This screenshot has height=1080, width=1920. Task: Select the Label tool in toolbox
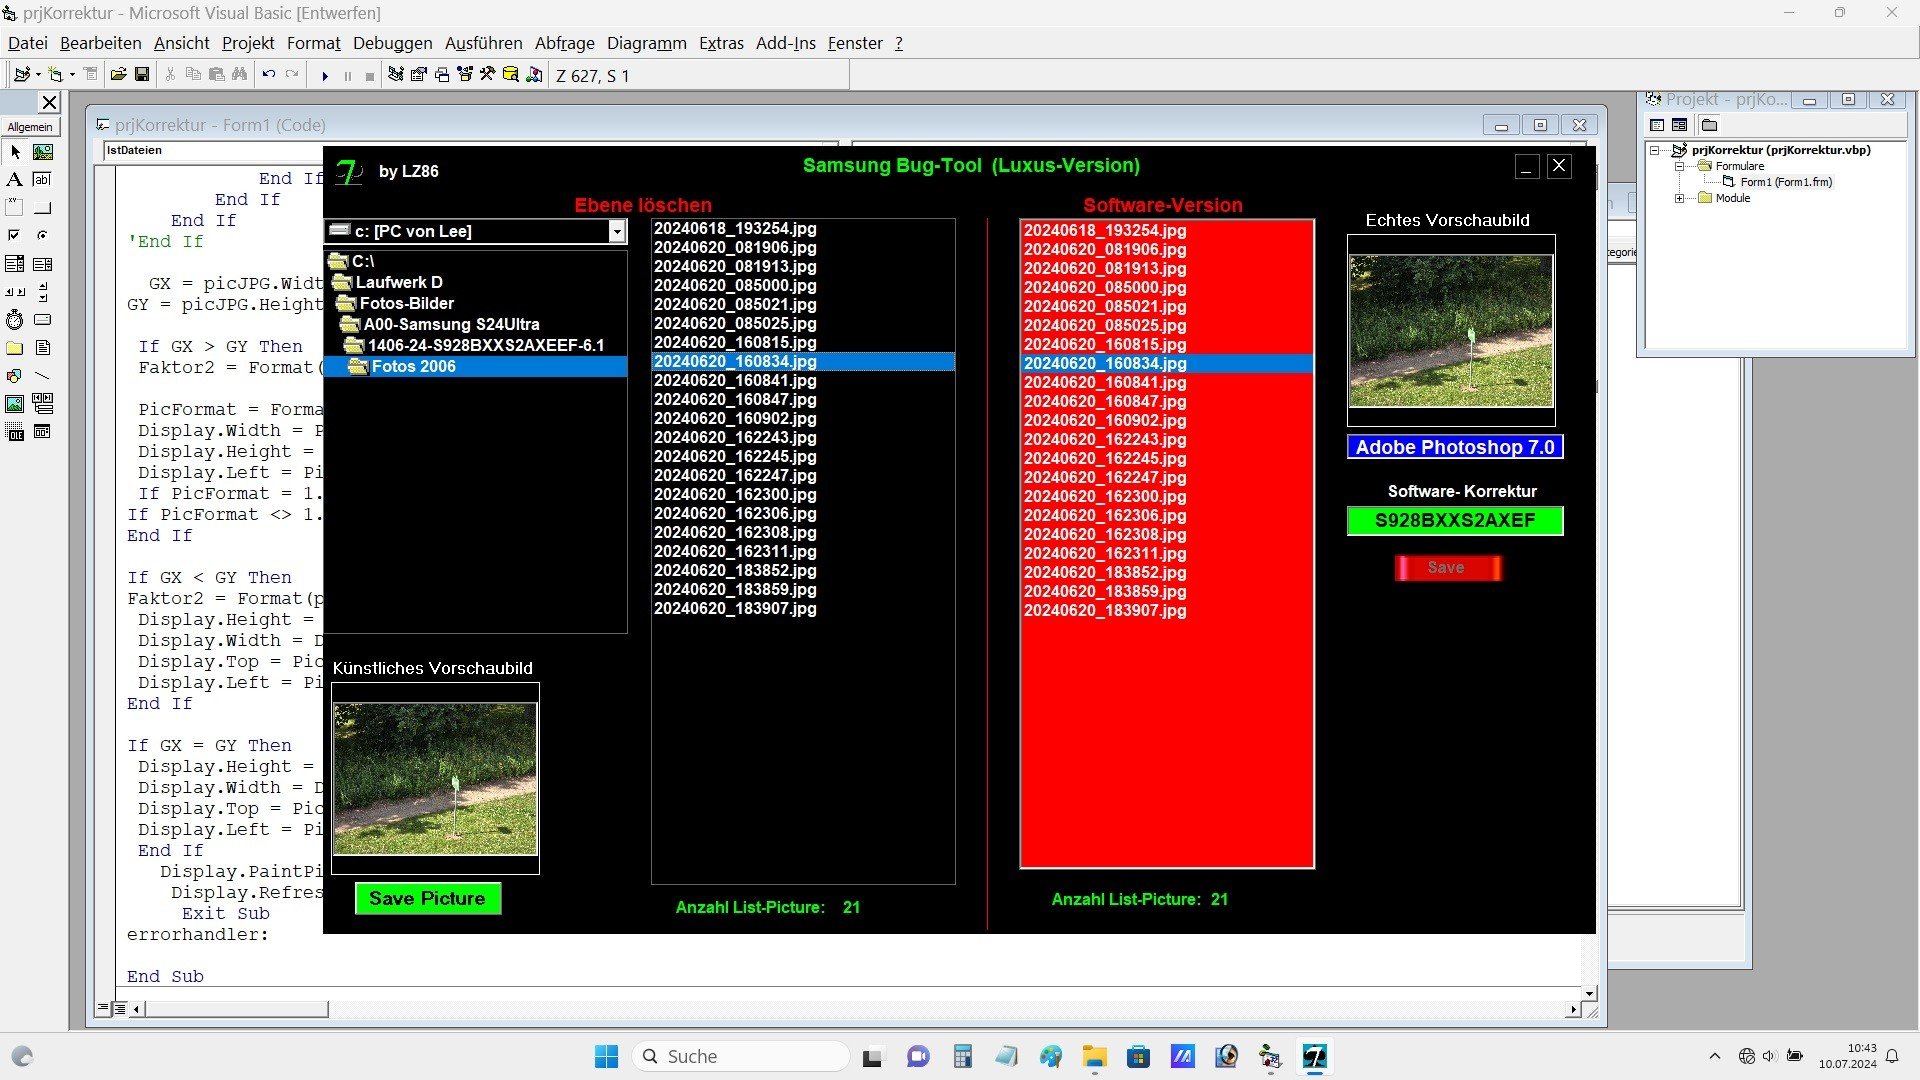pyautogui.click(x=14, y=180)
